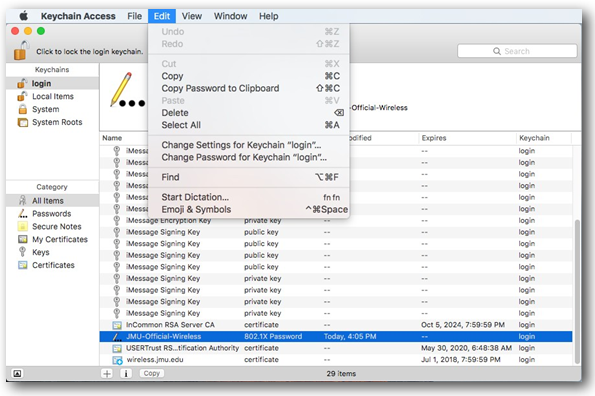Select the wireless.jmu.edu certificate row
The width and height of the screenshot is (595, 396).
coord(336,360)
